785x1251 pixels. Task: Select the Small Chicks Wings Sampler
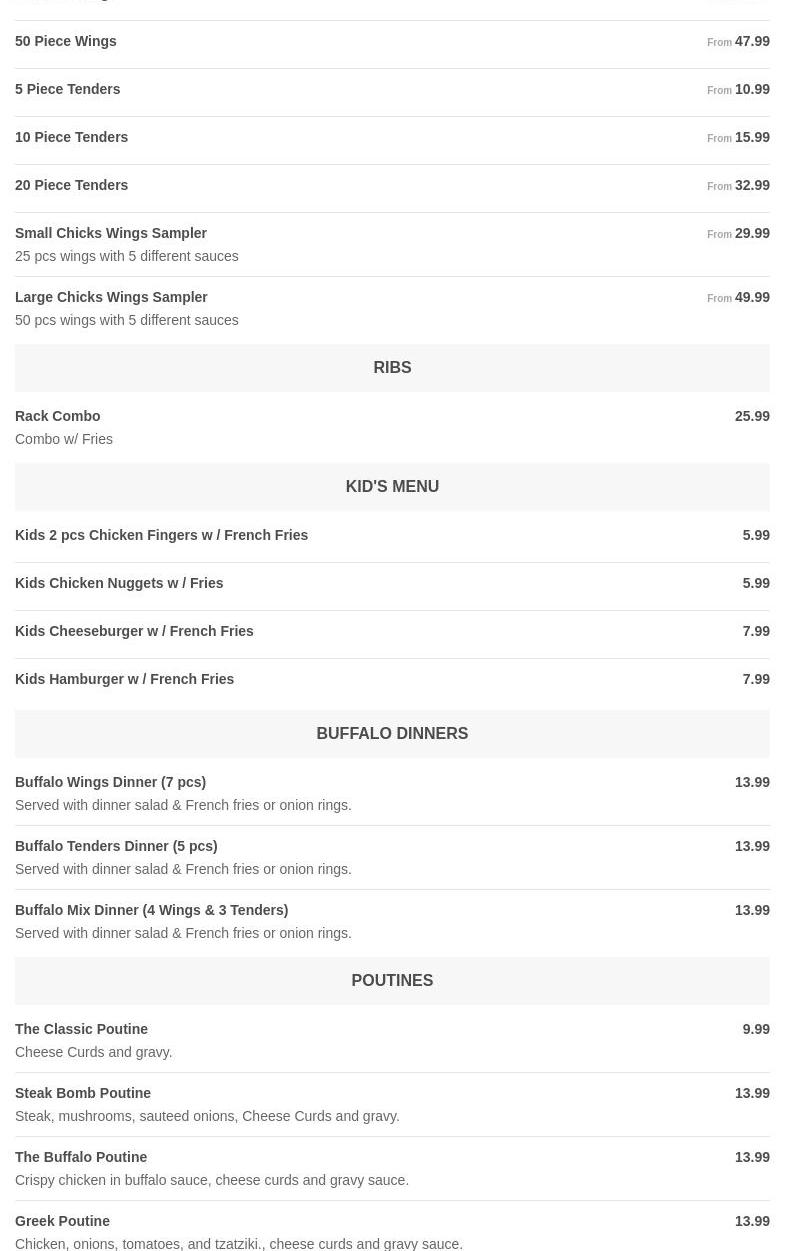click(111, 234)
